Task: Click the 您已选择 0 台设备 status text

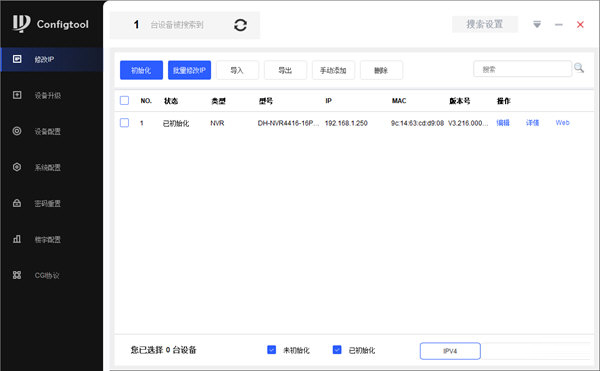Action: 163,350
